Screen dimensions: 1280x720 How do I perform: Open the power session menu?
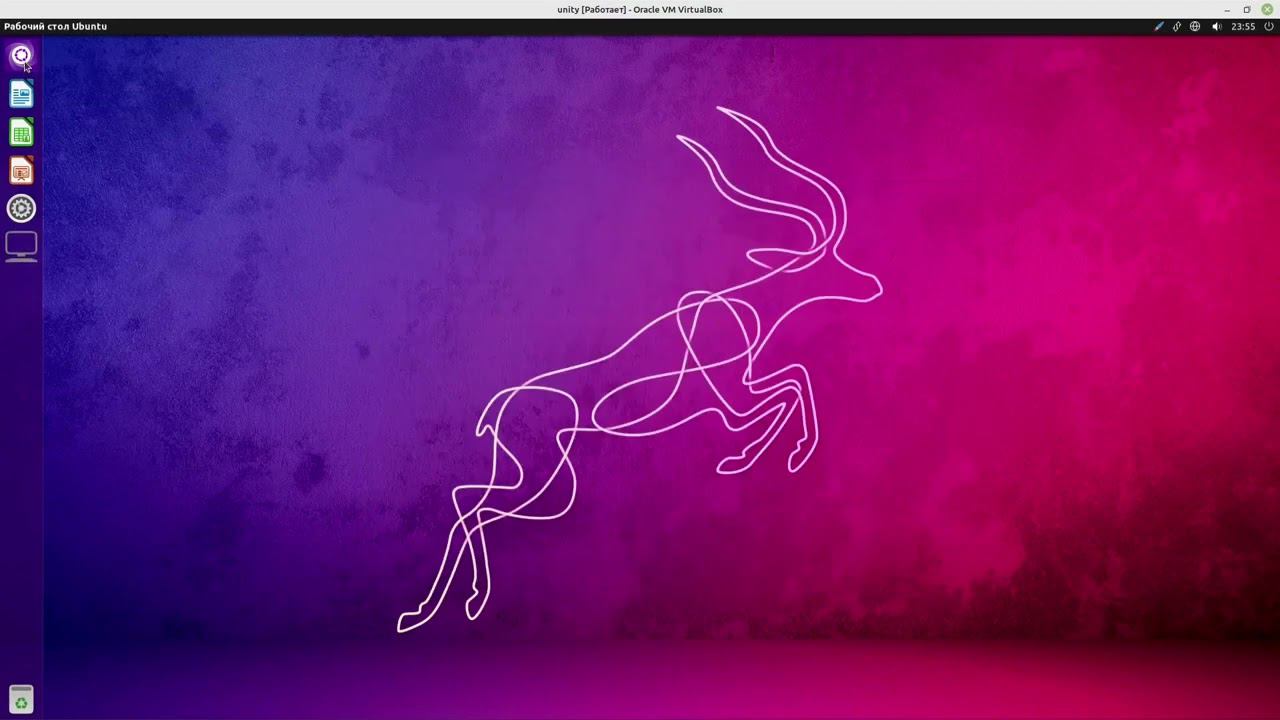(1269, 27)
